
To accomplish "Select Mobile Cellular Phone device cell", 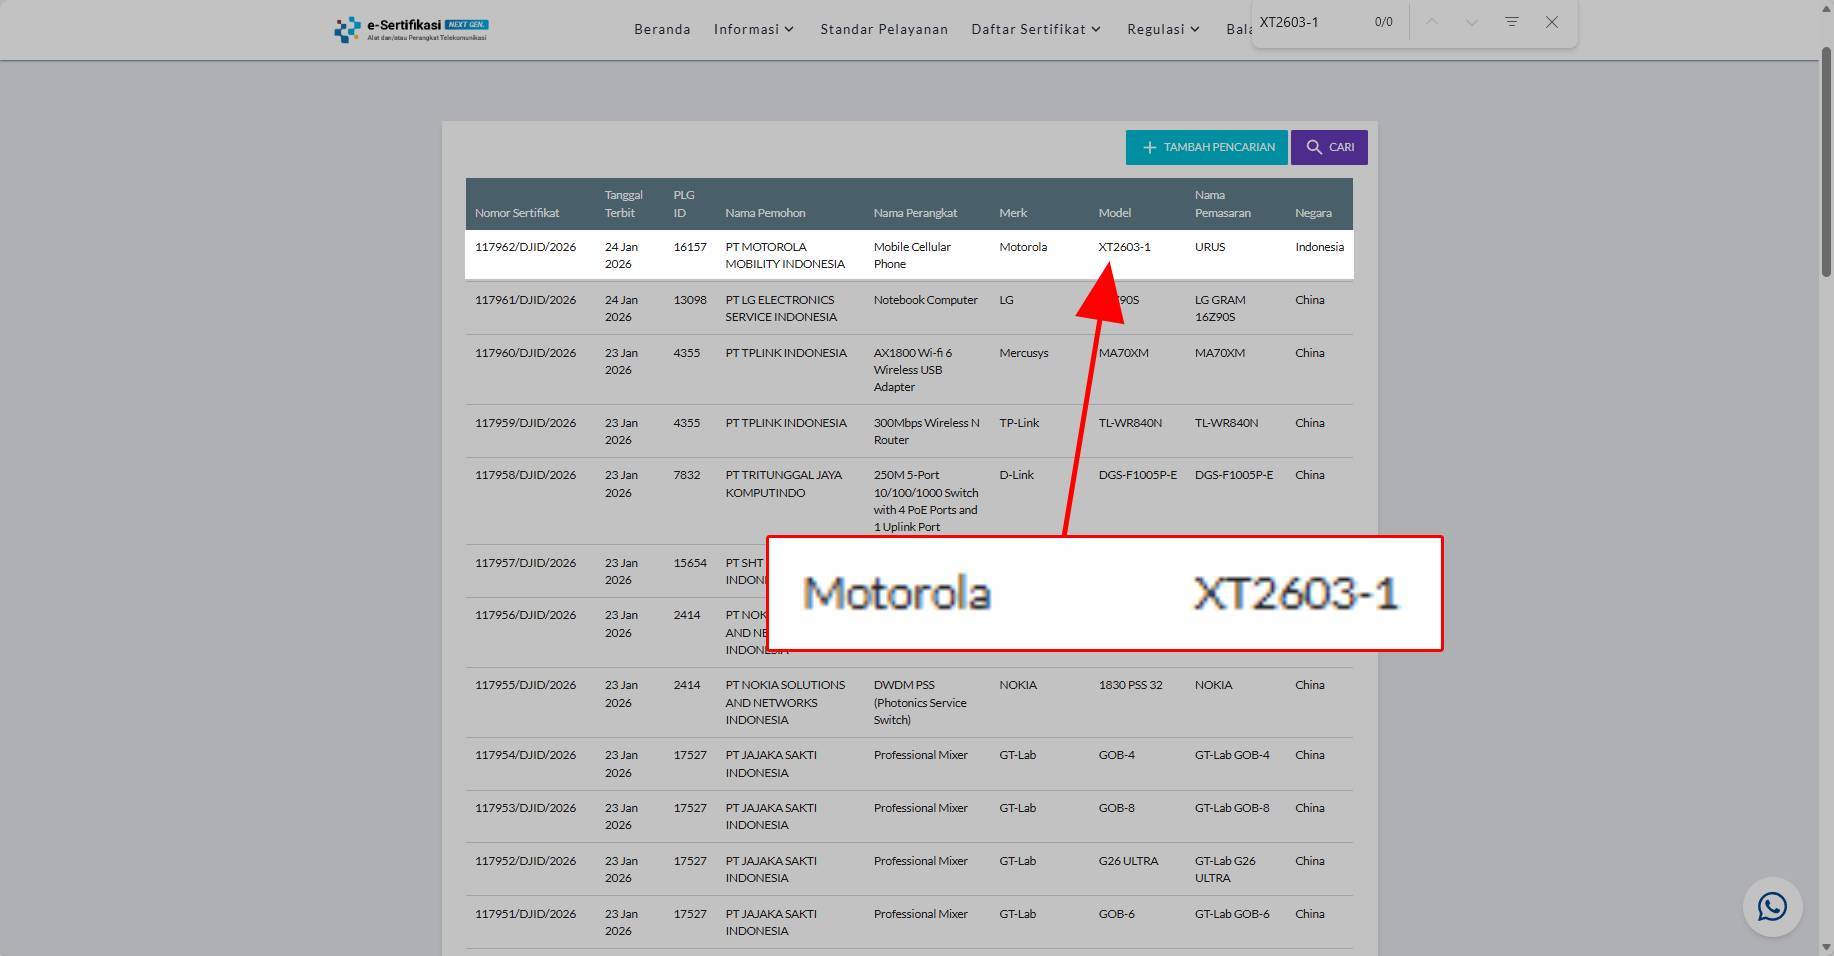I will coord(912,255).
